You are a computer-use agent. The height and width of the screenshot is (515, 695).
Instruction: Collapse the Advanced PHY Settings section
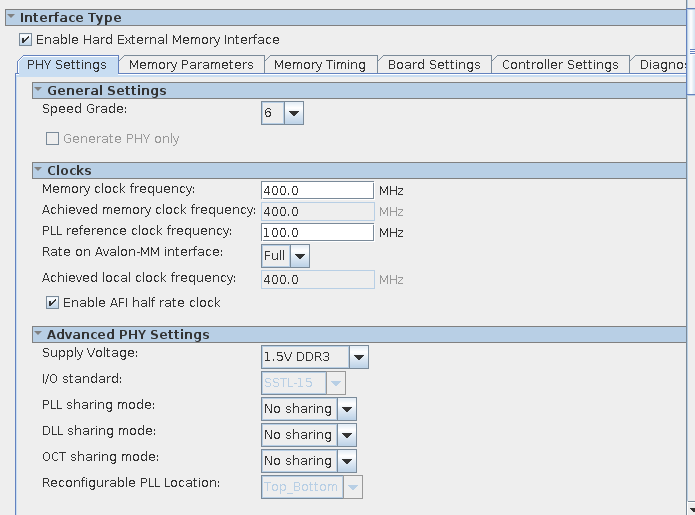(x=39, y=334)
